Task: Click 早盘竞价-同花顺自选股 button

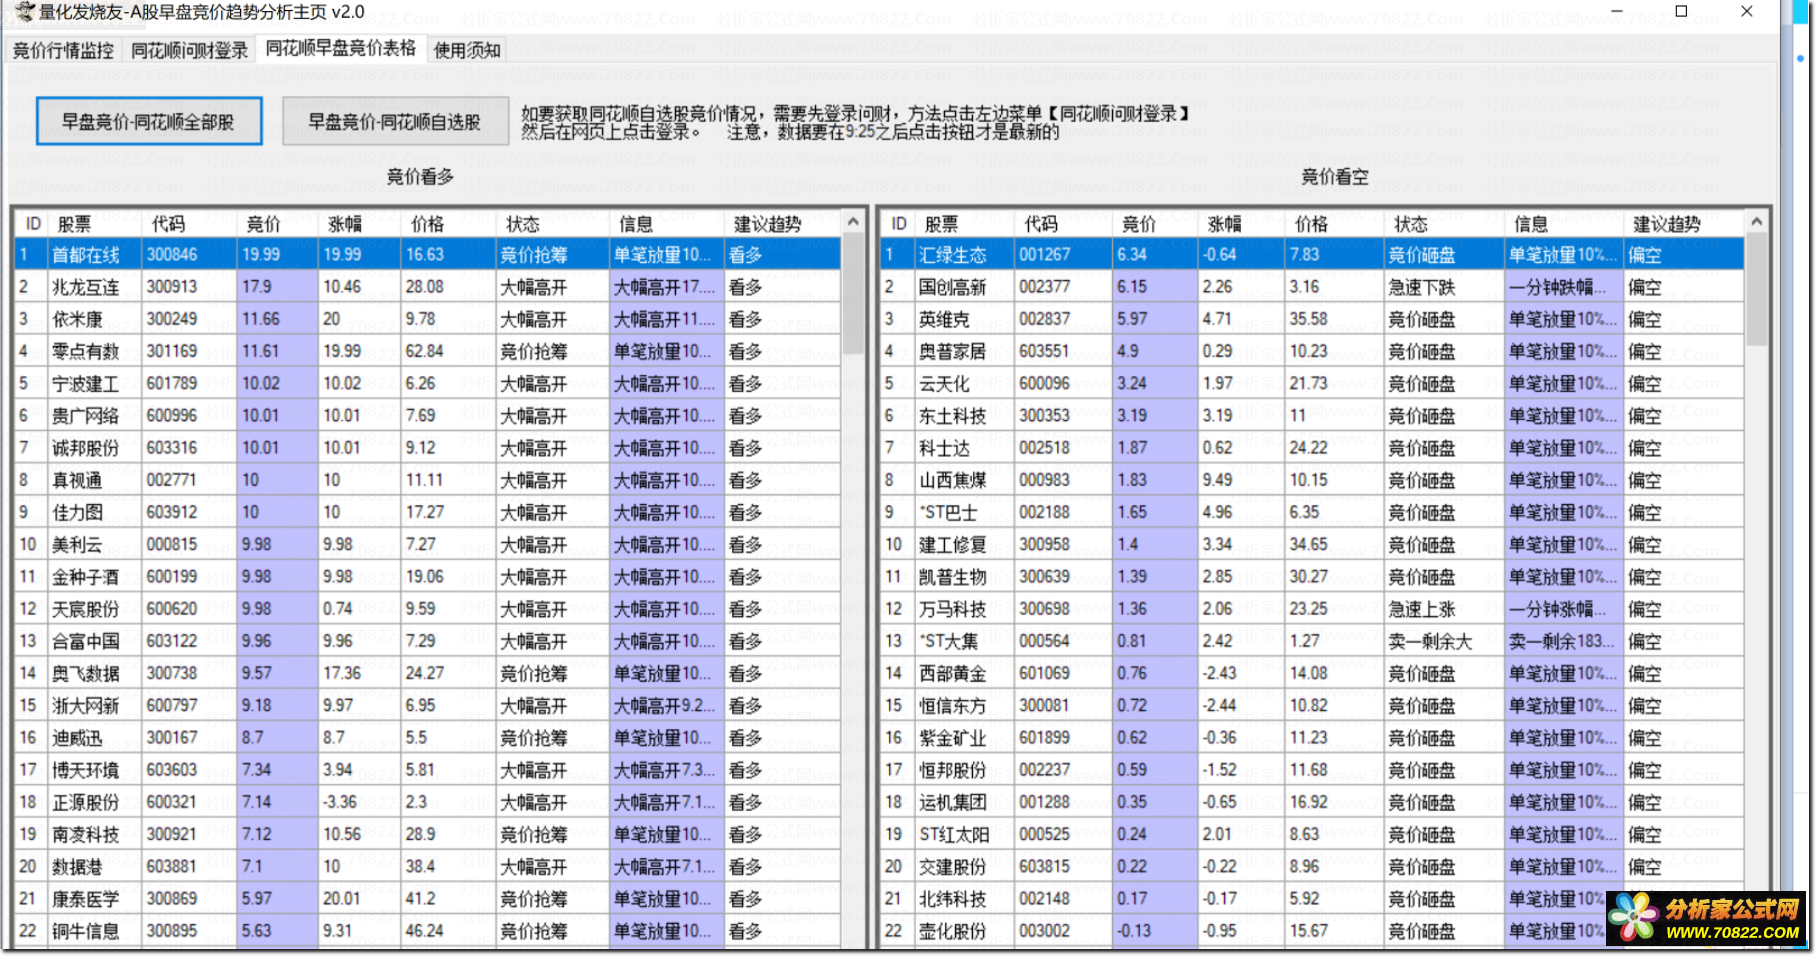Action: (x=395, y=121)
